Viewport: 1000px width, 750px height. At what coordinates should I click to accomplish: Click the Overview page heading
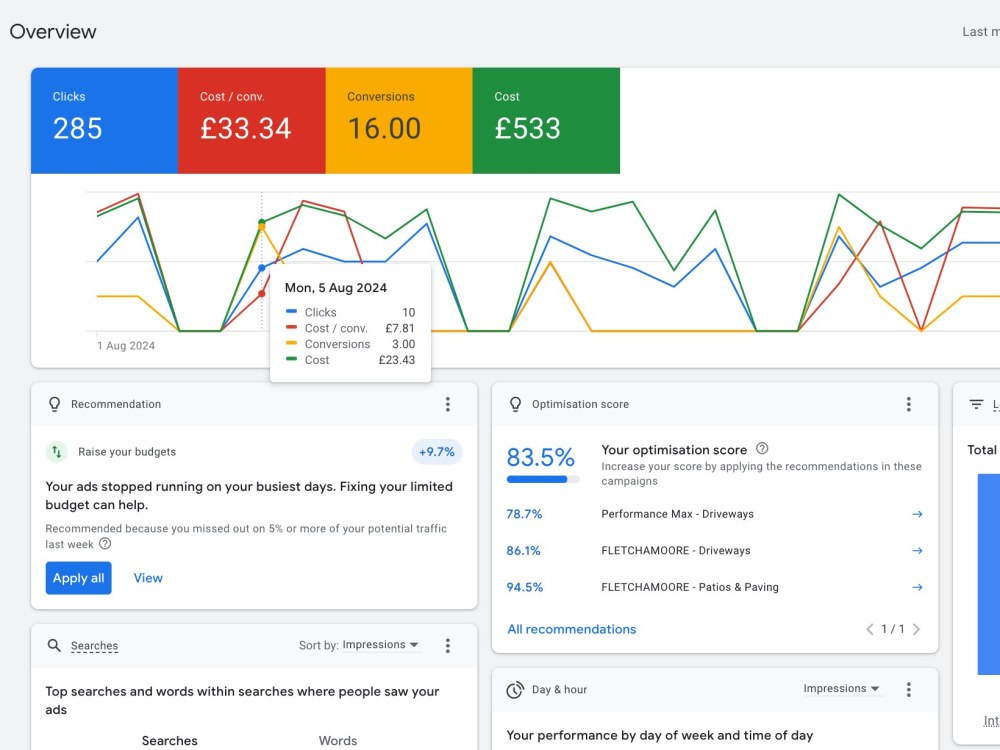(53, 31)
